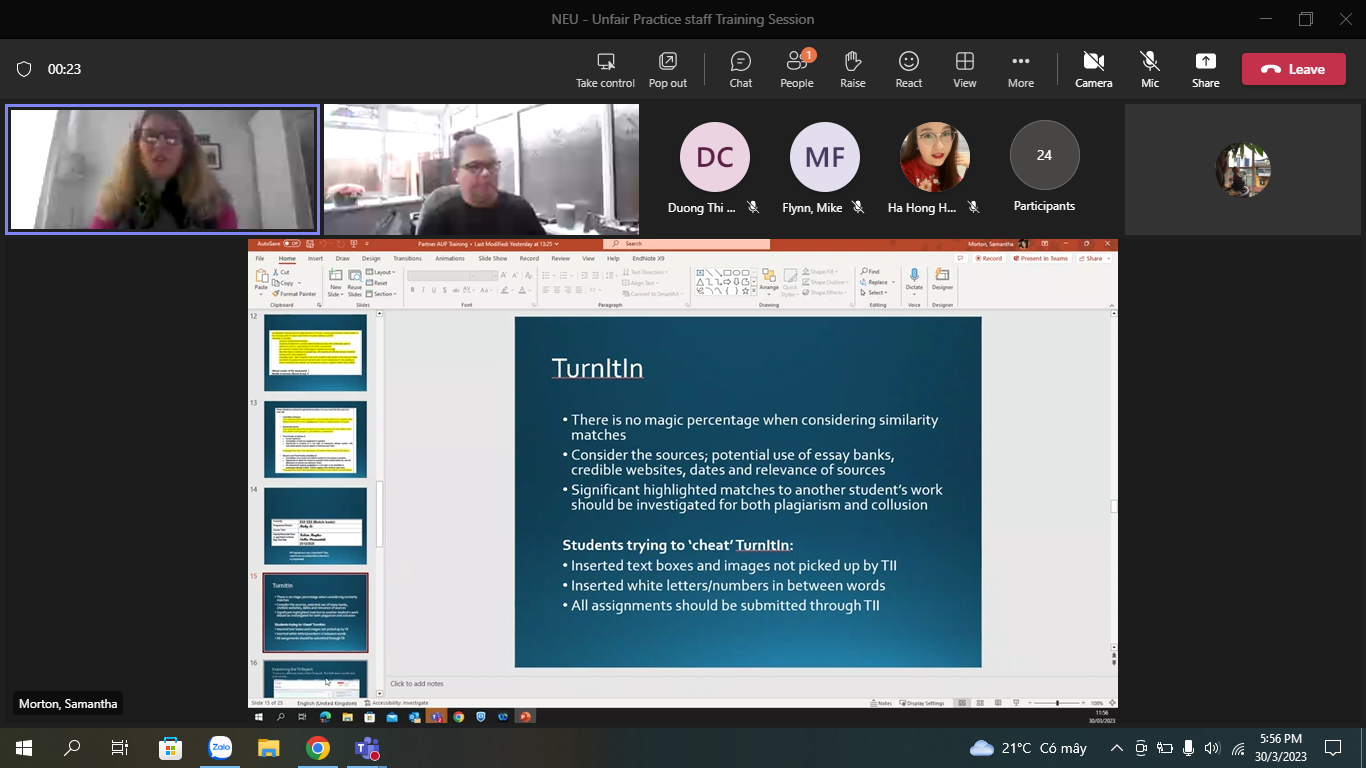This screenshot has height=768, width=1366.
Task: Expand the Section dropdown
Action: pos(383,294)
